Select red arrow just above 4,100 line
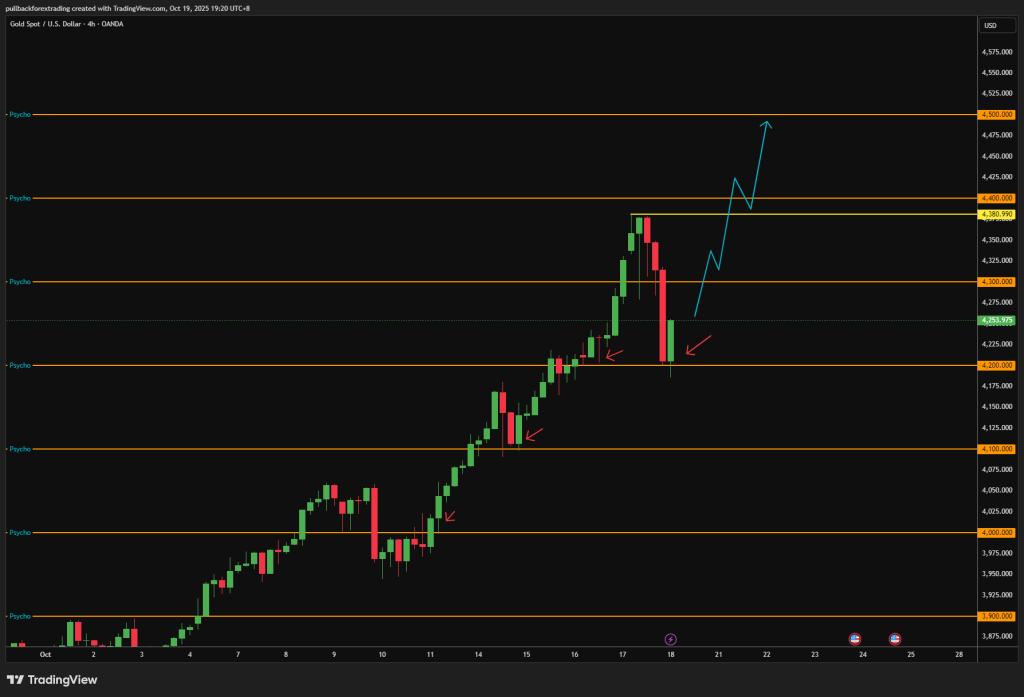Image resolution: width=1024 pixels, height=697 pixels. point(534,433)
